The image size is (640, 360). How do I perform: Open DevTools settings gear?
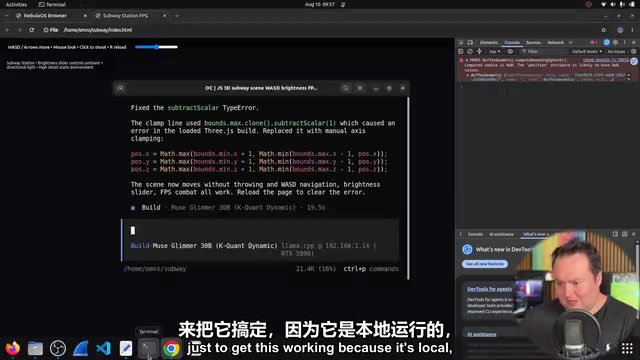click(616, 42)
